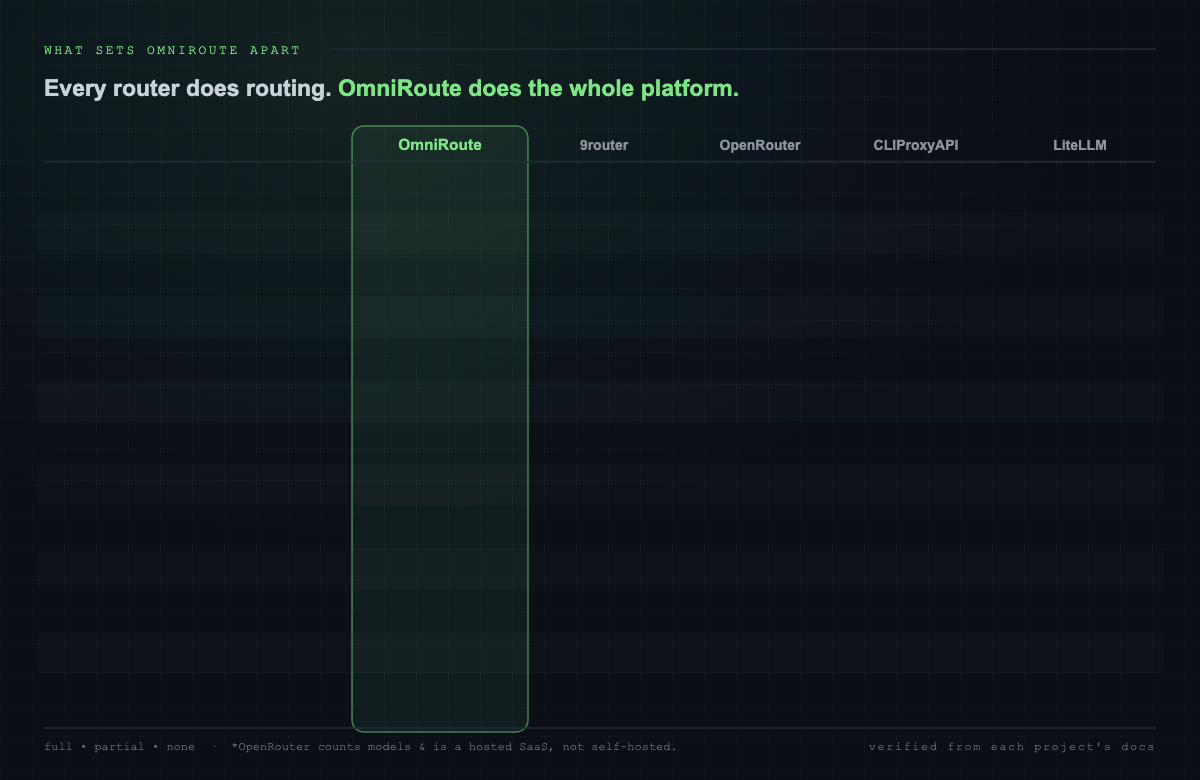Click 'verified from each project's docs' text
1200x780 pixels.
tap(1012, 747)
